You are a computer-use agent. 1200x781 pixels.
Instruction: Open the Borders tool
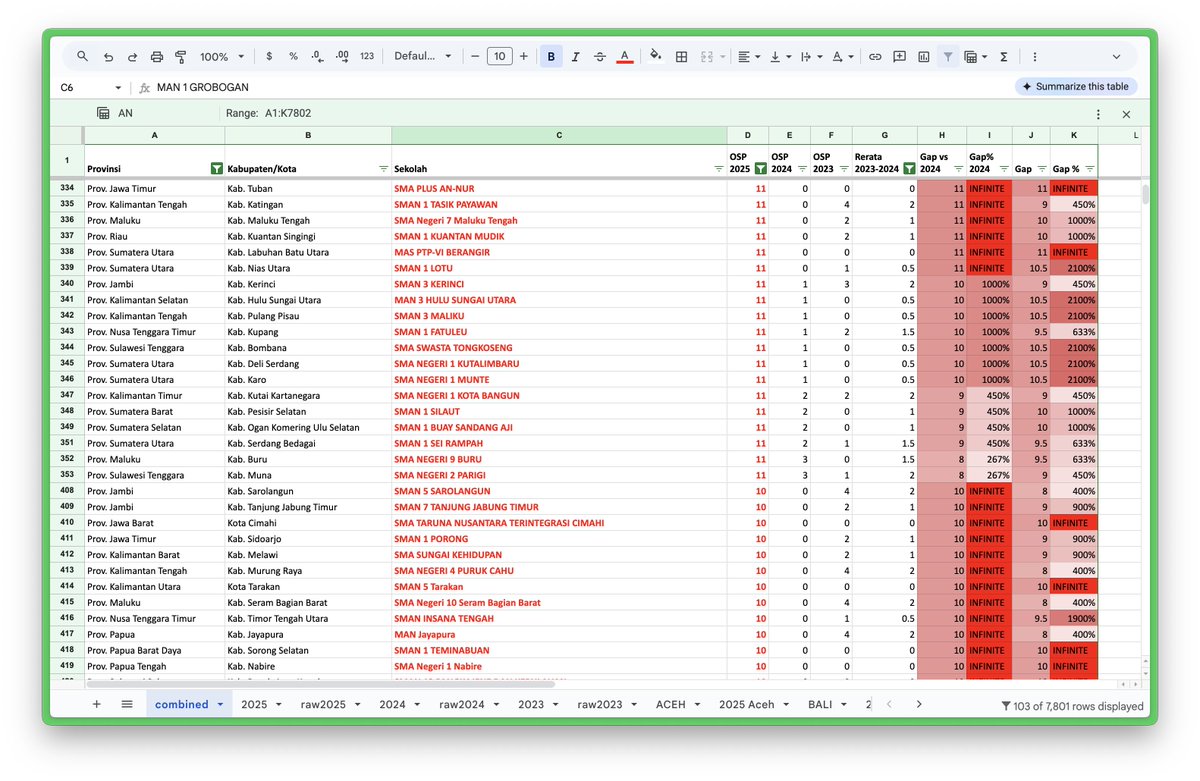click(681, 57)
